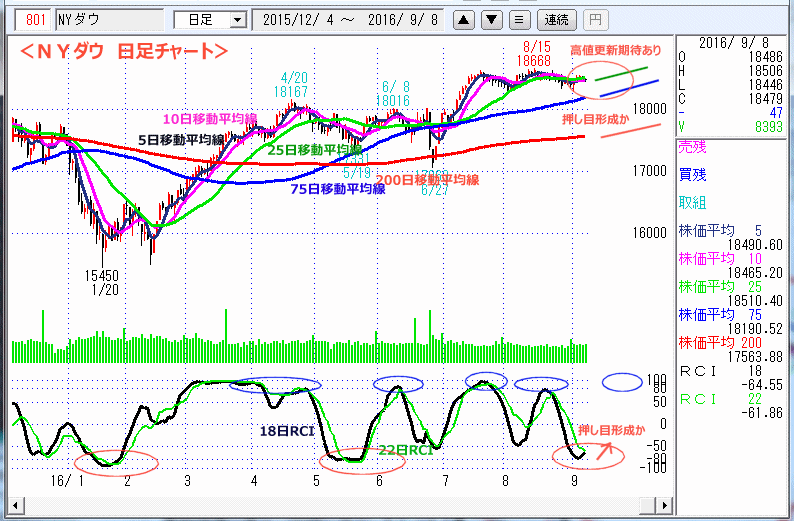Click the NYダウ name field

coord(108,19)
